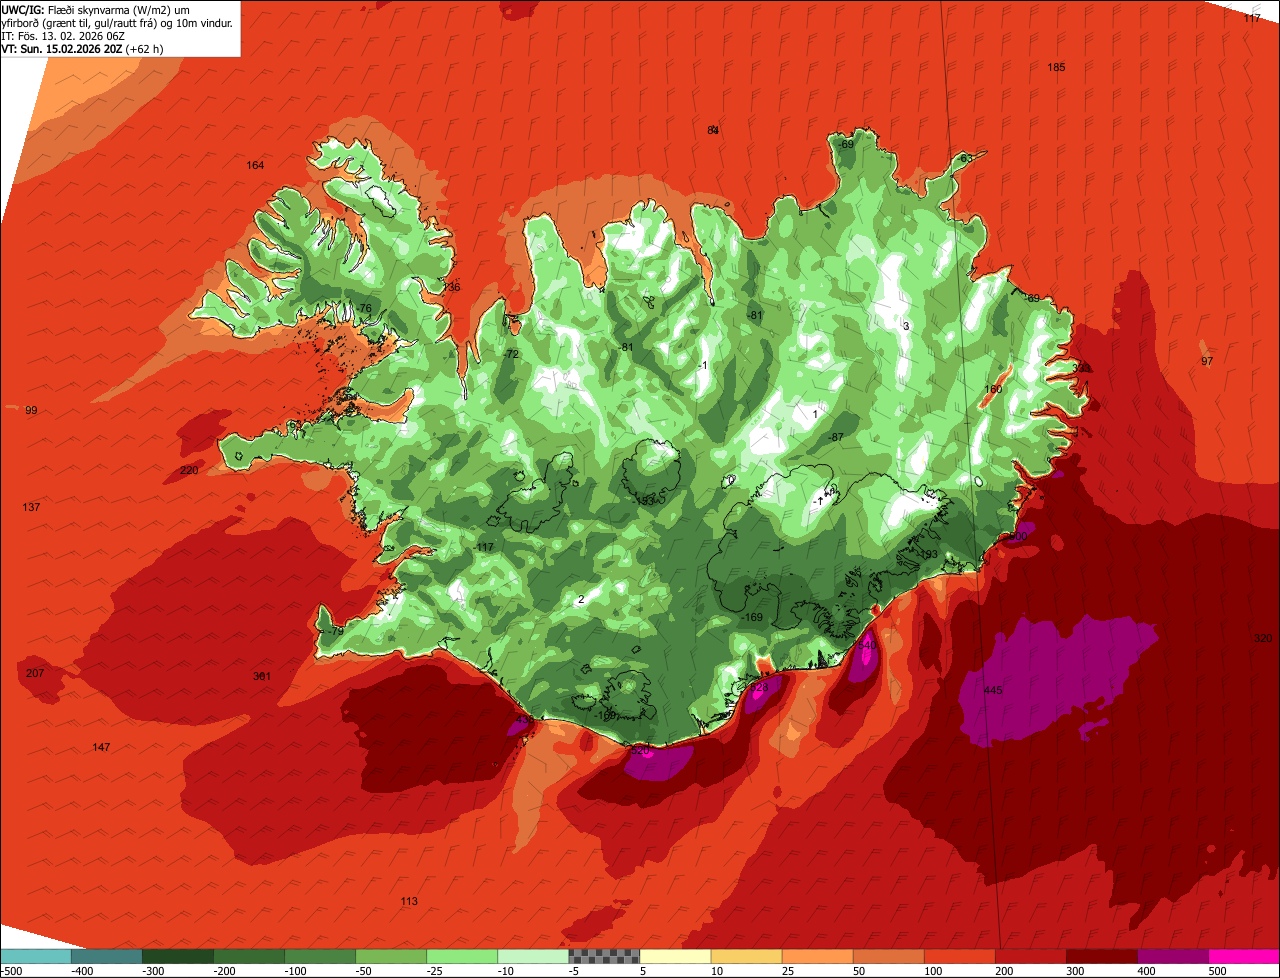Click the "185" value over northern sea
The width and height of the screenshot is (1280, 978).
(1056, 68)
